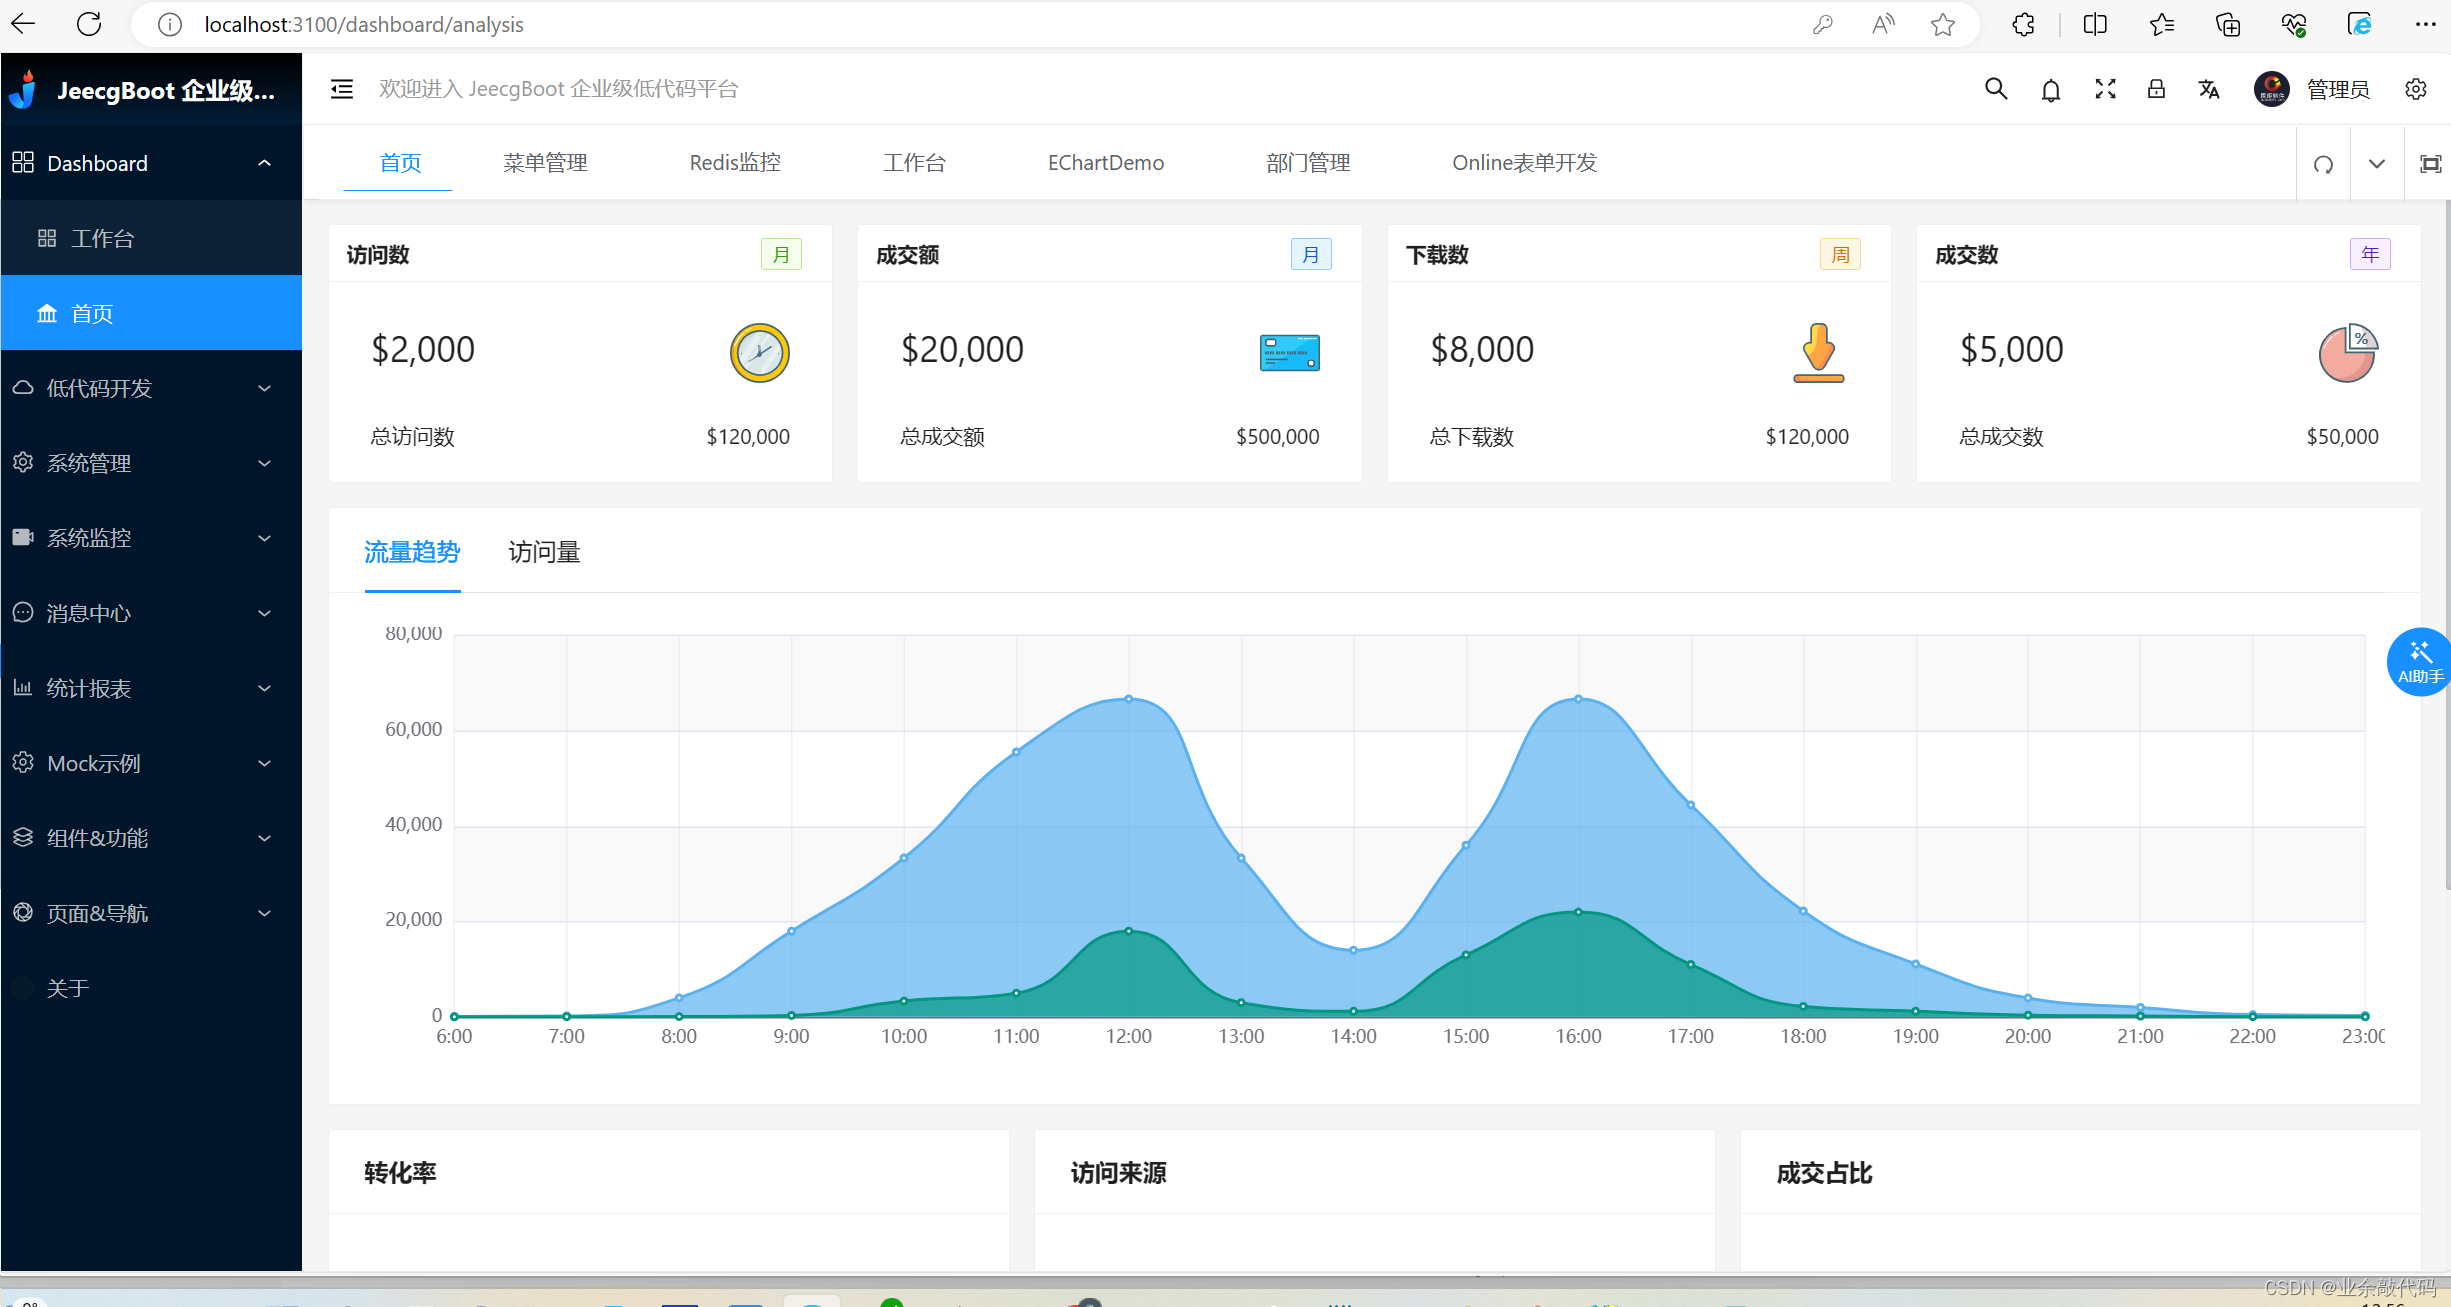Click the 月 tag on the 成交额 card
Viewport: 2451px width, 1307px height.
pos(1311,255)
